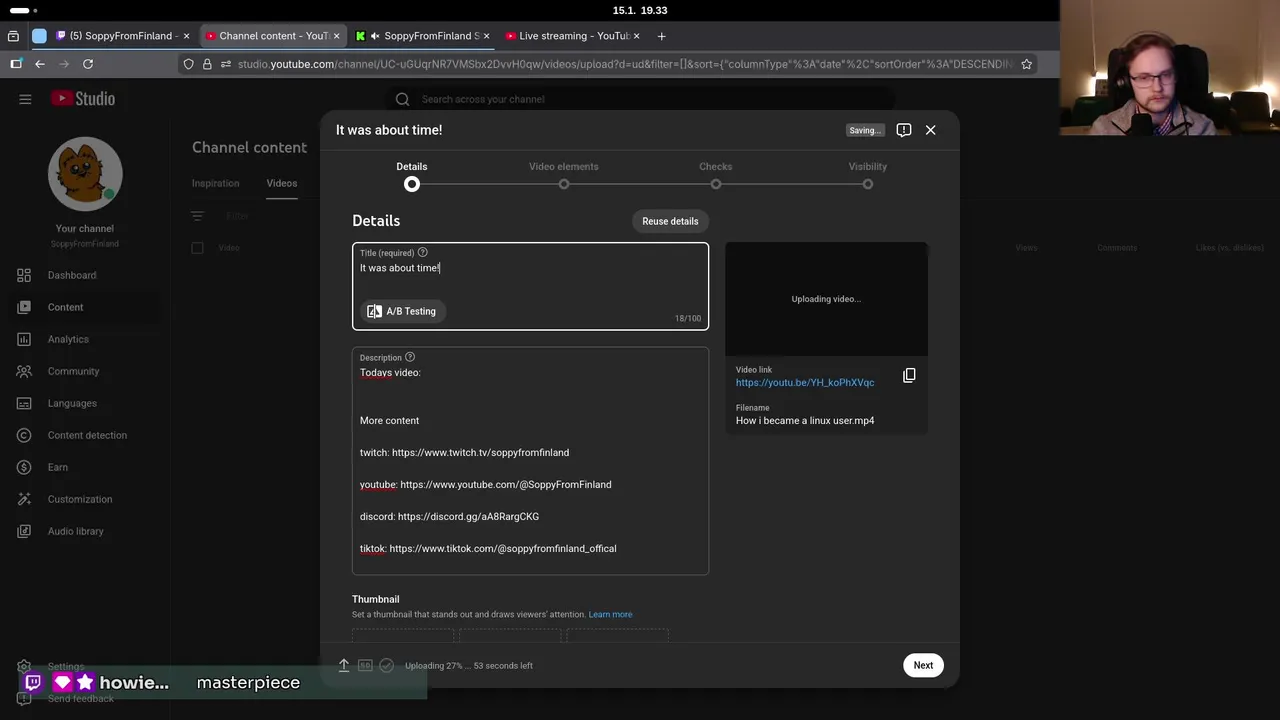
Task: Click the Settings gear icon
Action: click(x=25, y=666)
